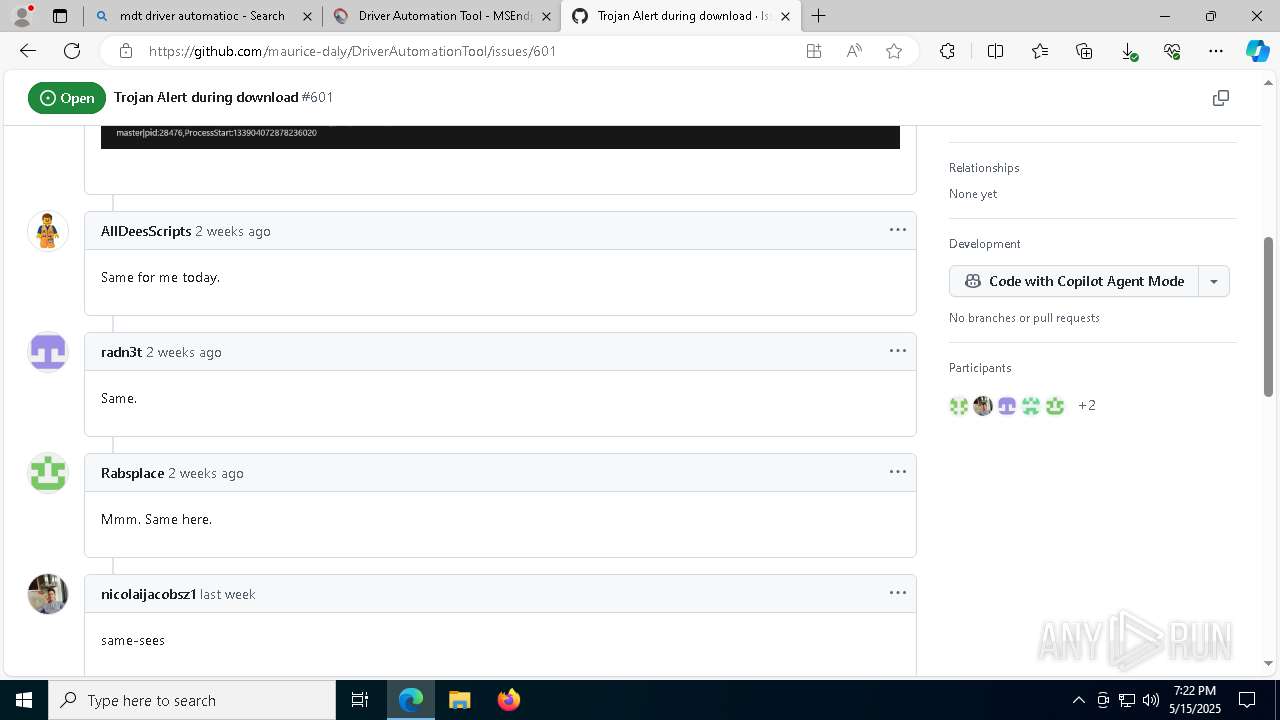Open AllDeesScripts avatar
The image size is (1280, 720).
(x=47, y=231)
